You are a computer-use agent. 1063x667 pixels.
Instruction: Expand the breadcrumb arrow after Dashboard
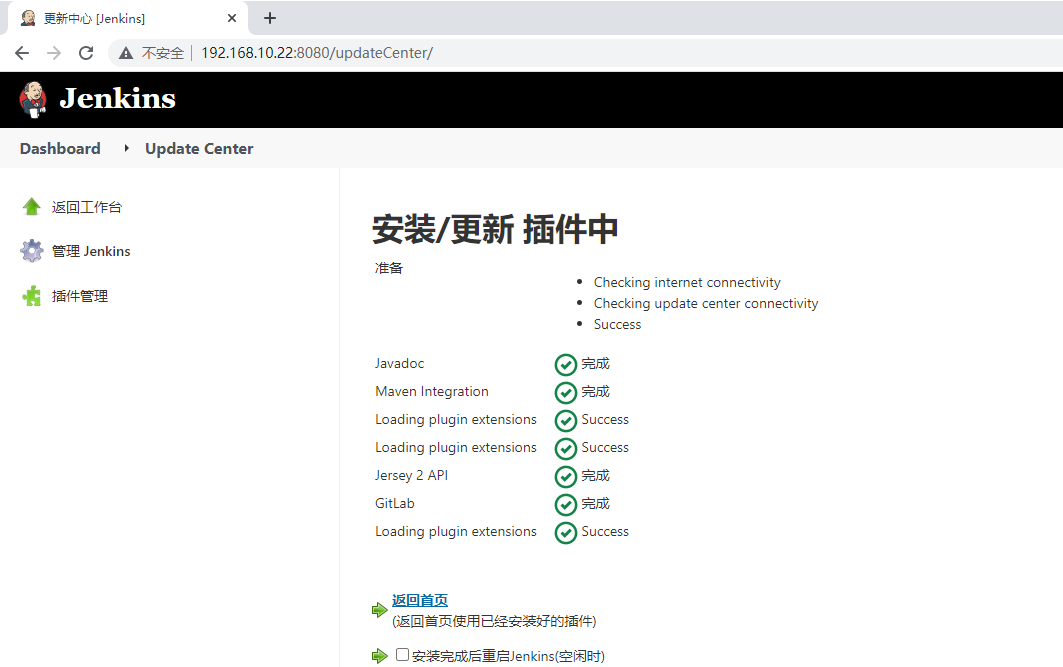point(126,148)
